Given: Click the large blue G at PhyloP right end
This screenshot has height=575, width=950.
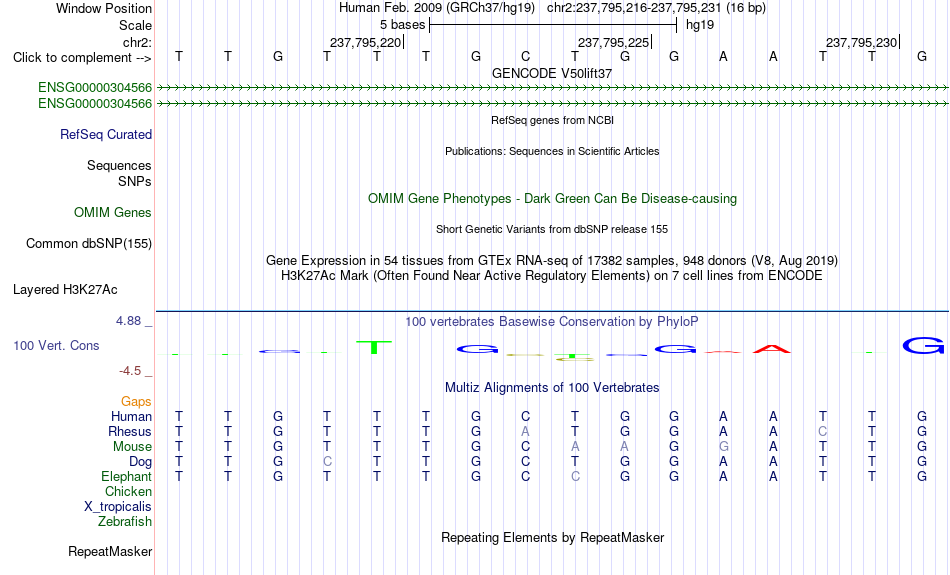Looking at the screenshot, I should [x=923, y=346].
